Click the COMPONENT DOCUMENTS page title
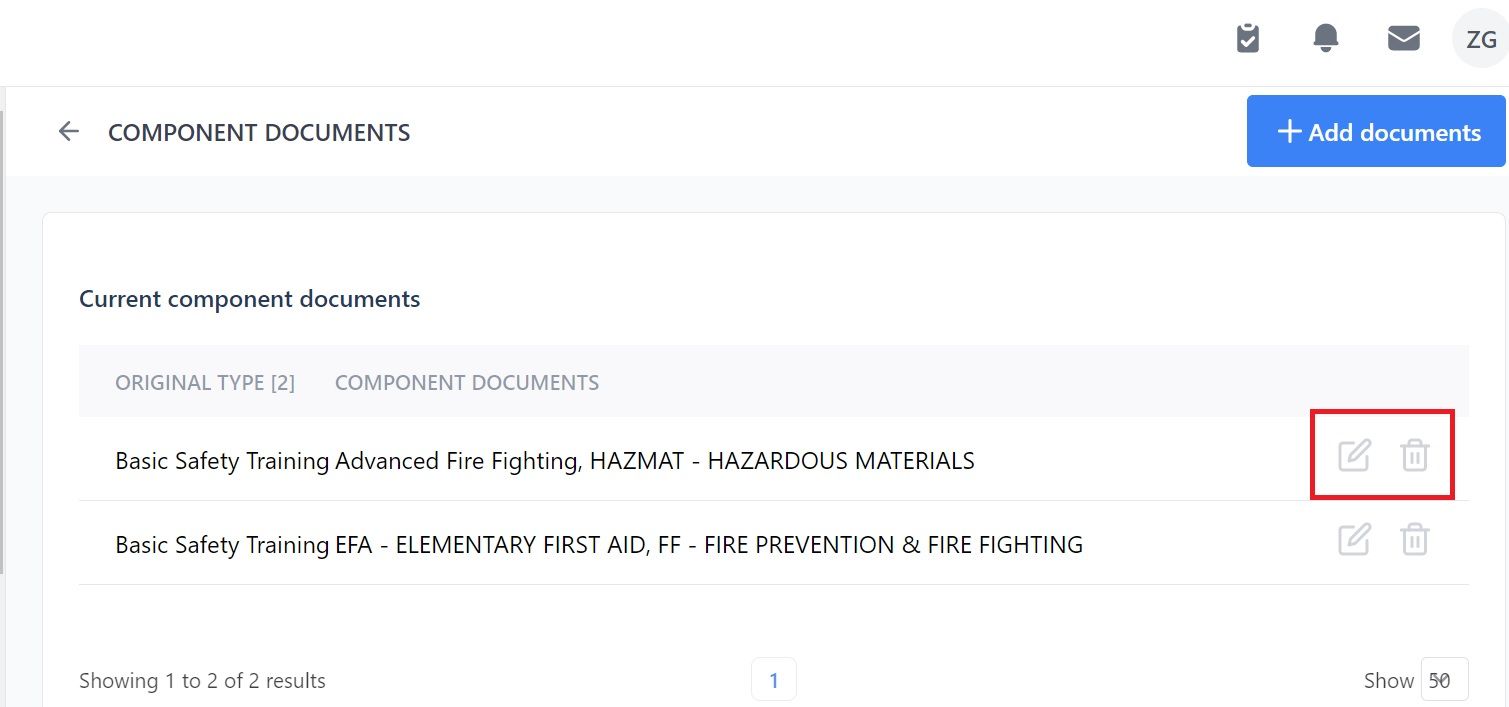The height and width of the screenshot is (707, 1509). (259, 132)
